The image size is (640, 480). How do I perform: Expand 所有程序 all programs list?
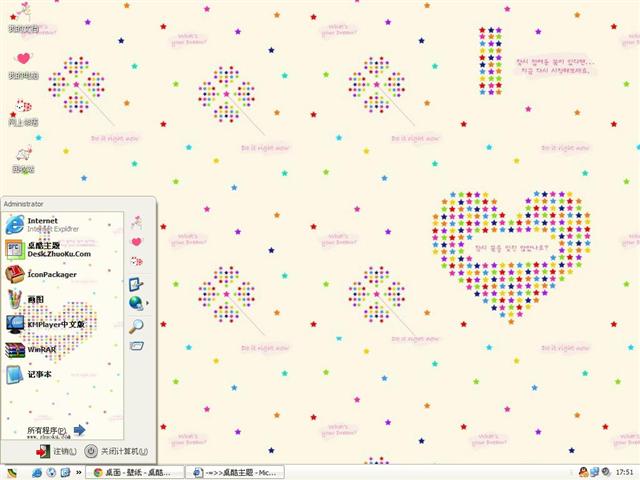coord(56,430)
